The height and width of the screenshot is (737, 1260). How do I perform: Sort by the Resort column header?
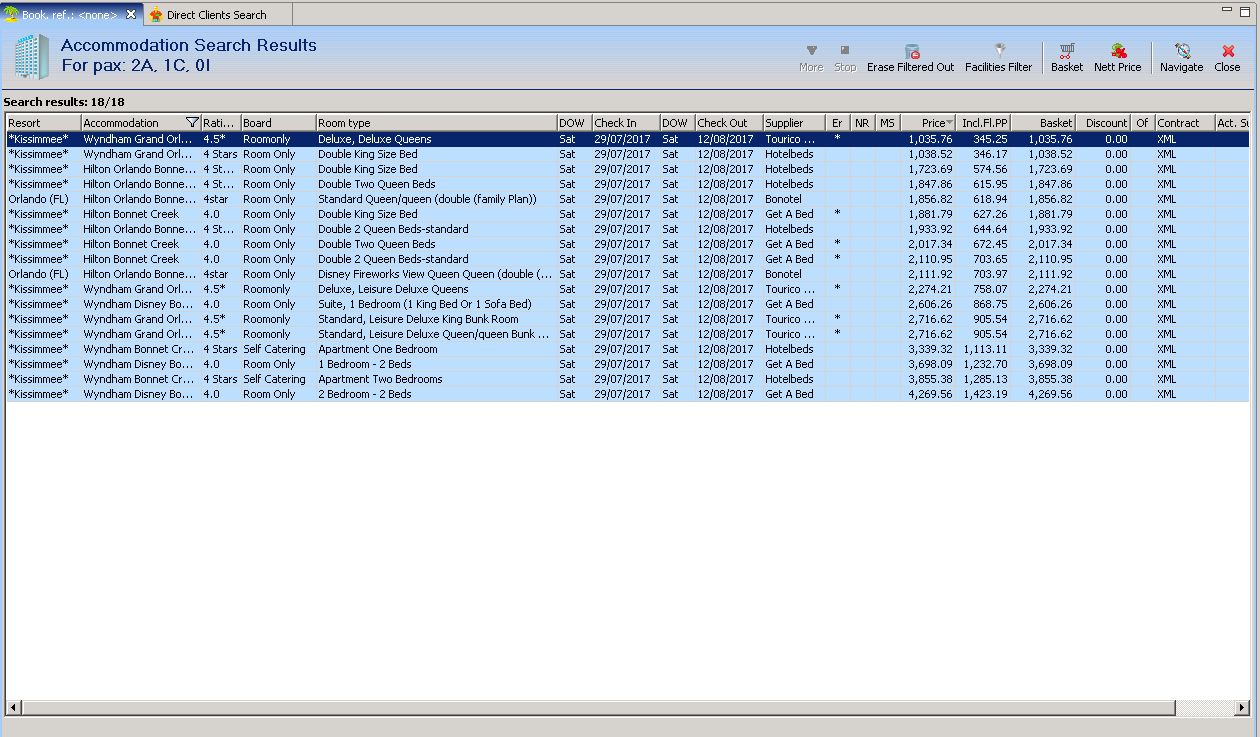[43, 123]
